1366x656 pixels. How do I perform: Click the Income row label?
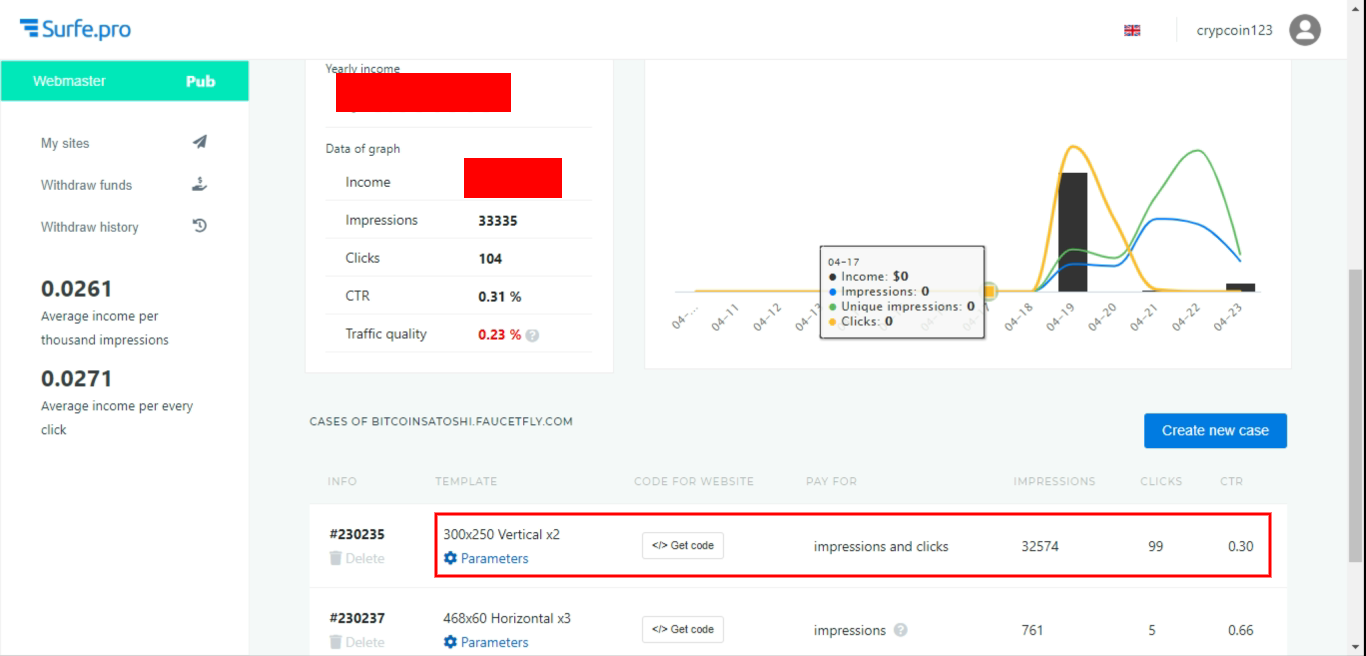point(368,182)
